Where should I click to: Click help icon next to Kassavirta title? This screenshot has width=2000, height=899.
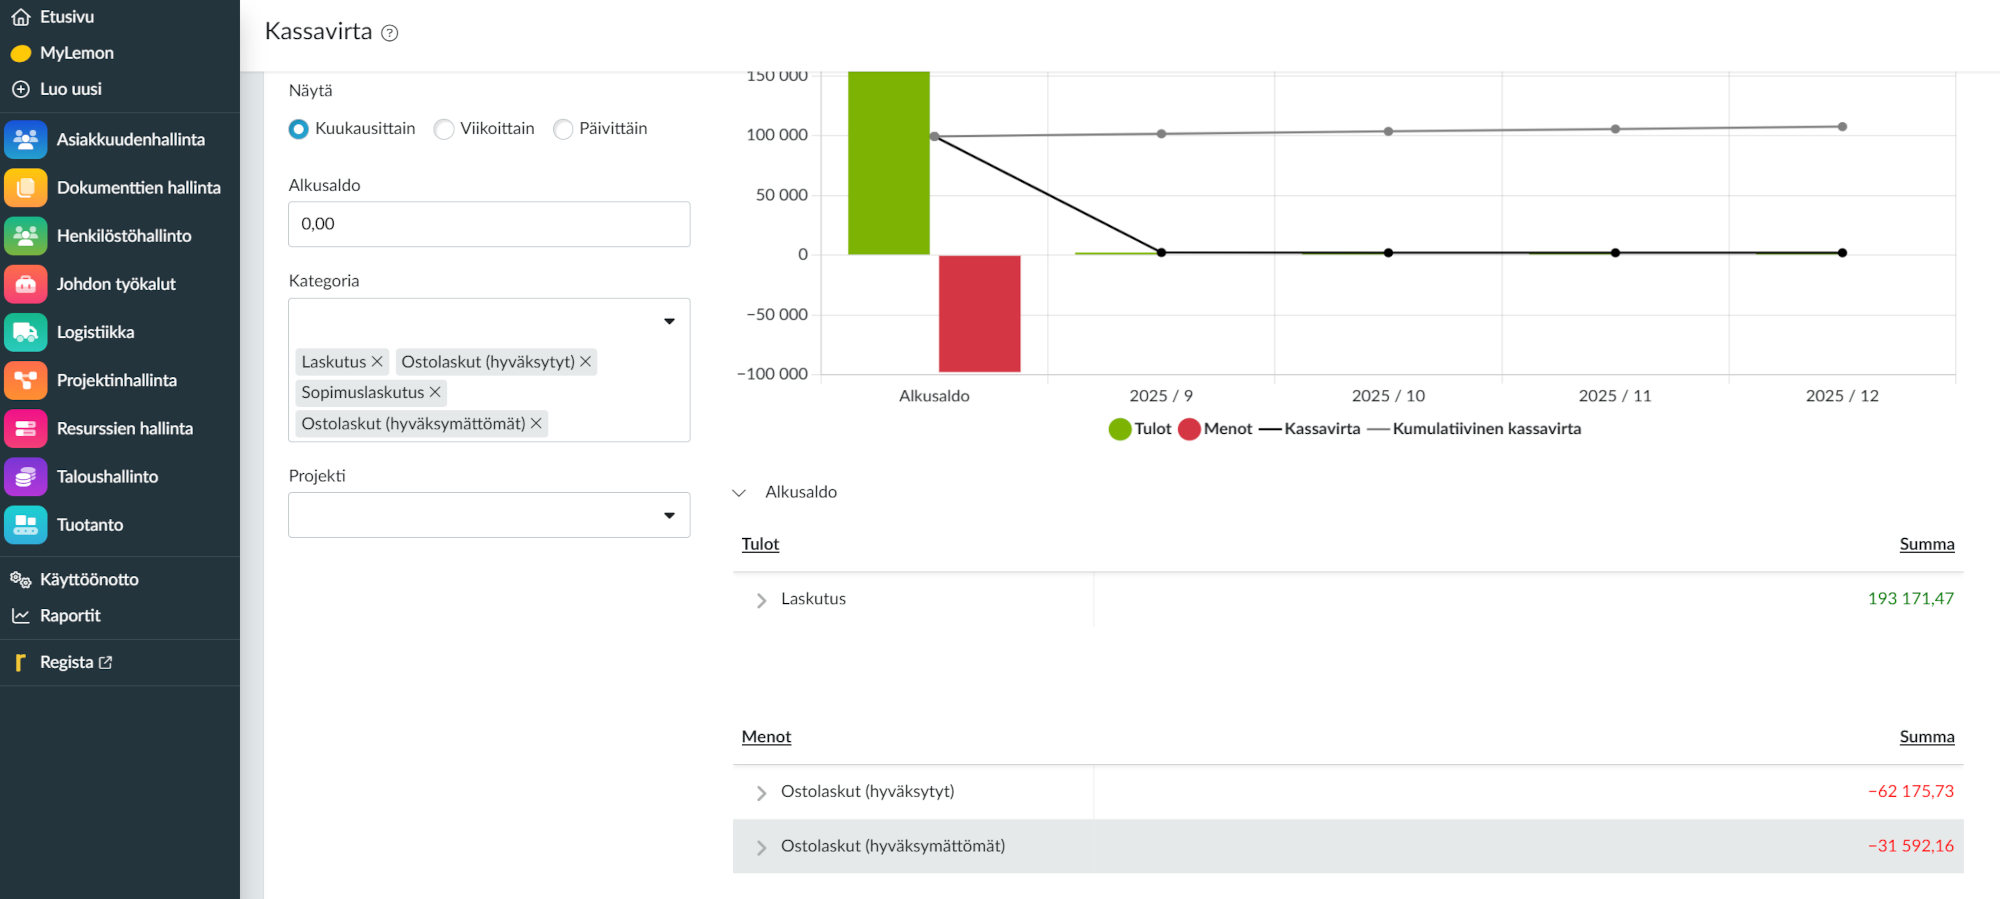(x=390, y=33)
